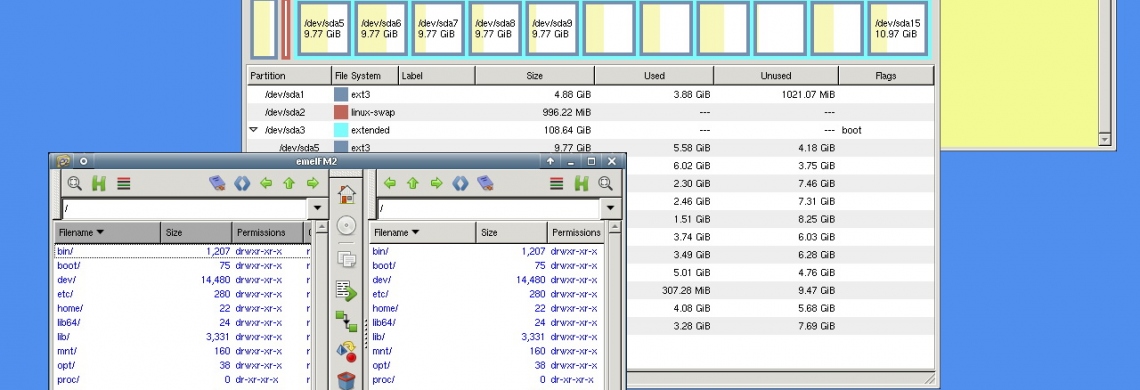Sort left pane by Filename column
Viewport: 1140px width, 390px height.
tap(108, 233)
